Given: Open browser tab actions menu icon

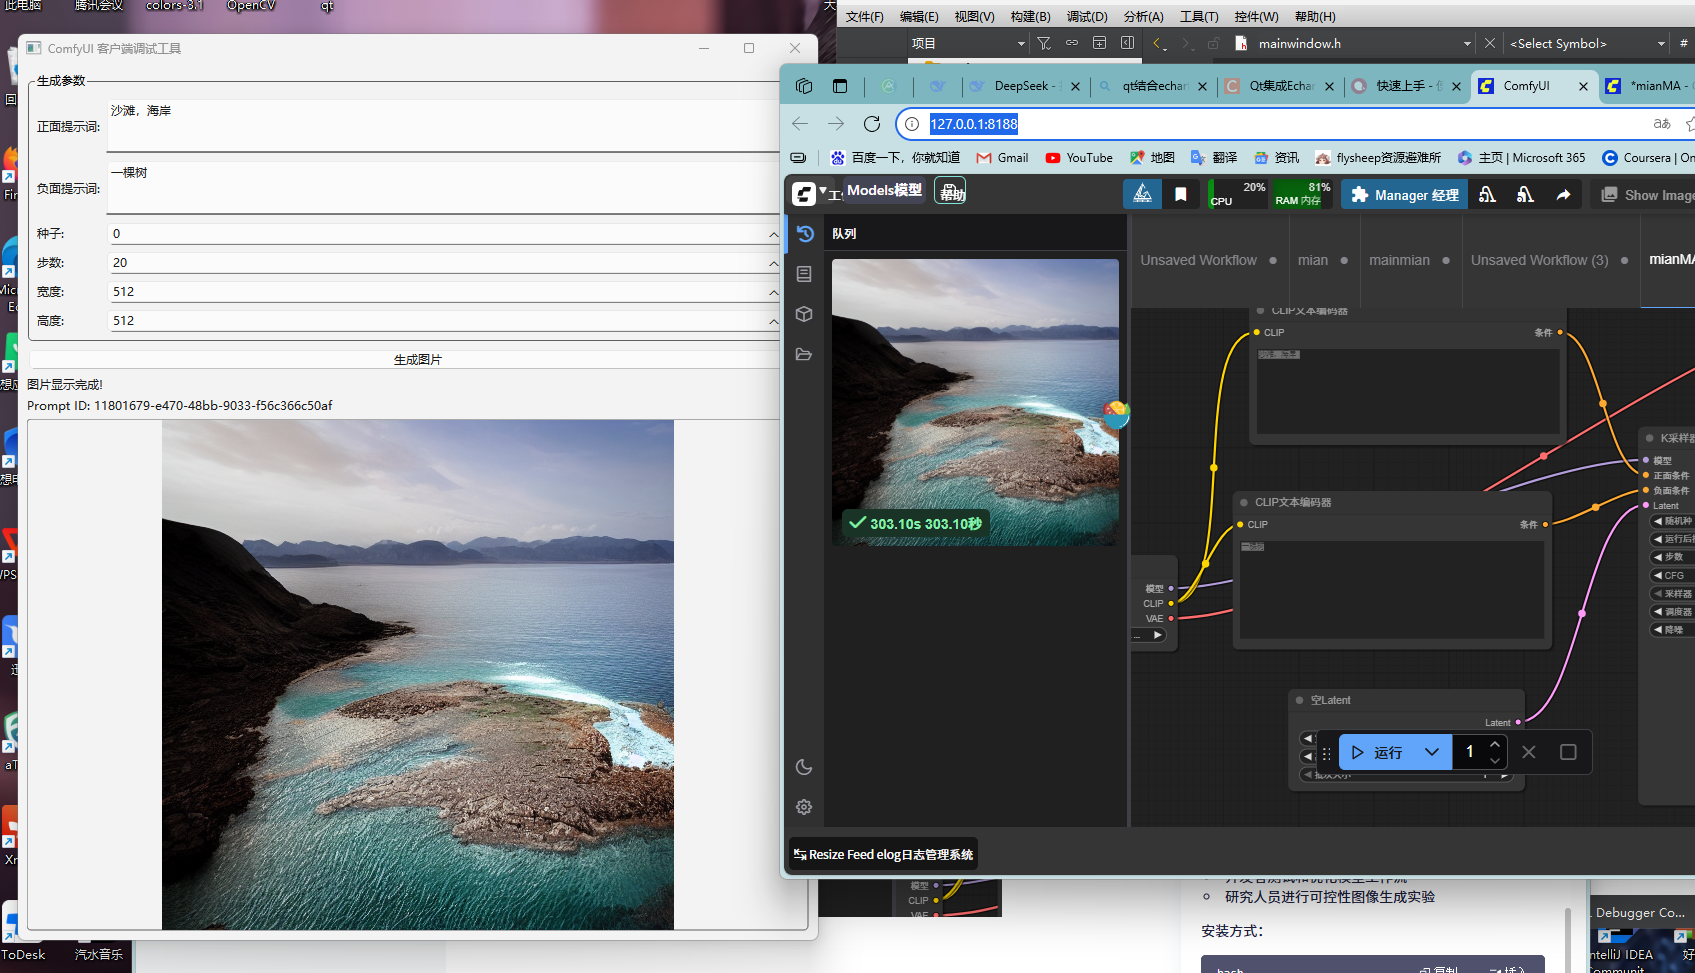Looking at the screenshot, I should tap(840, 86).
